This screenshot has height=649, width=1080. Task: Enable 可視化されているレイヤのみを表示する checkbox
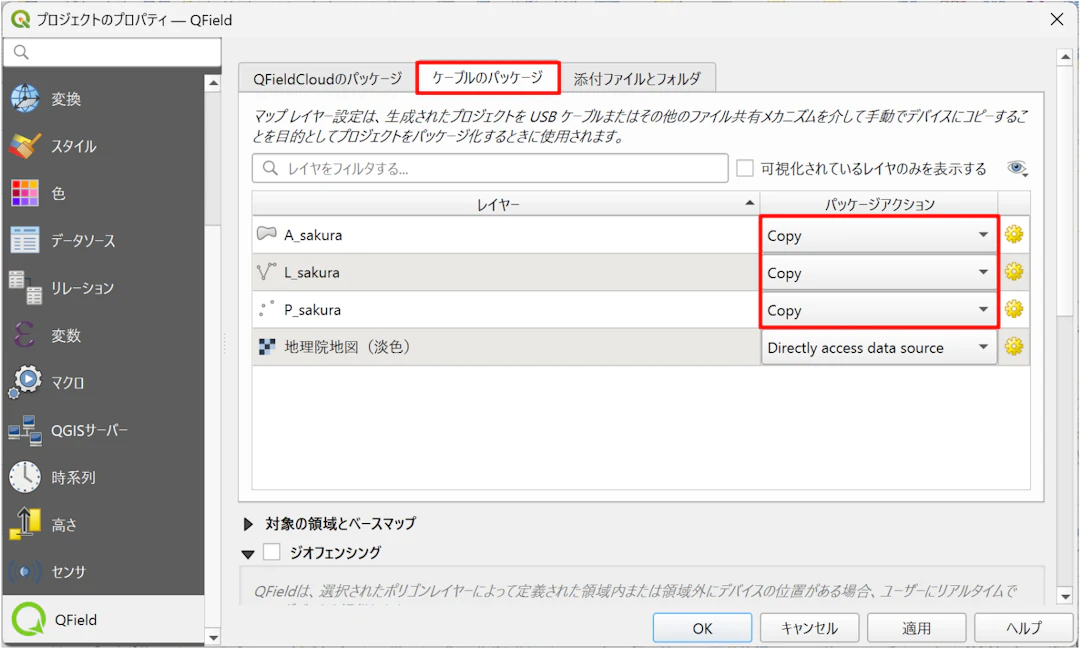tap(744, 167)
